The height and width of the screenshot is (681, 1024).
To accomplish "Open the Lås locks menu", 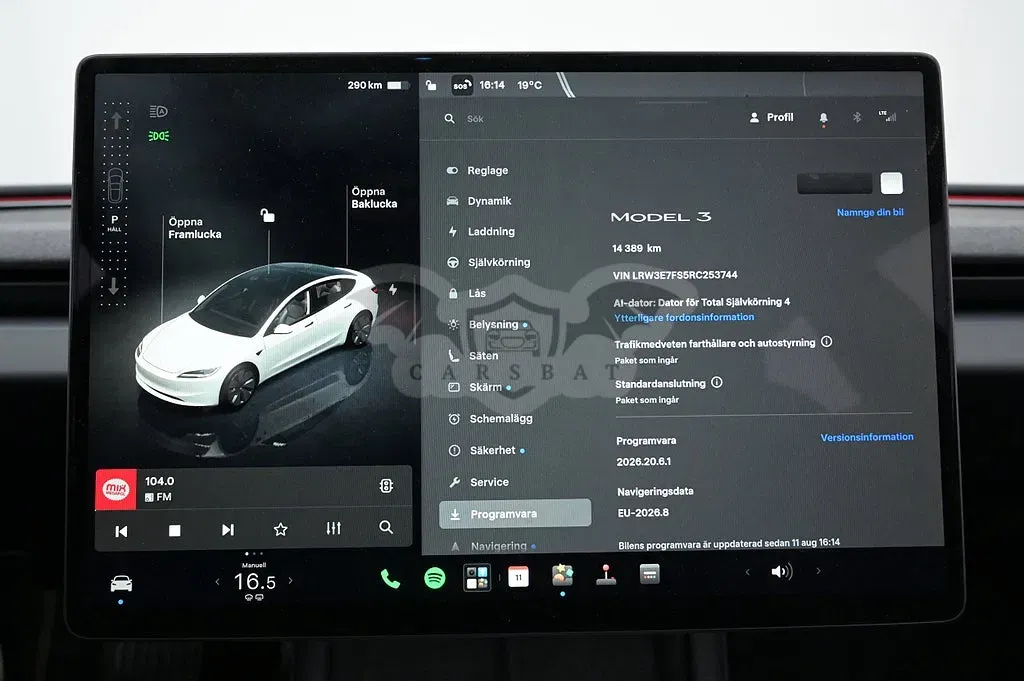I will tap(467, 294).
